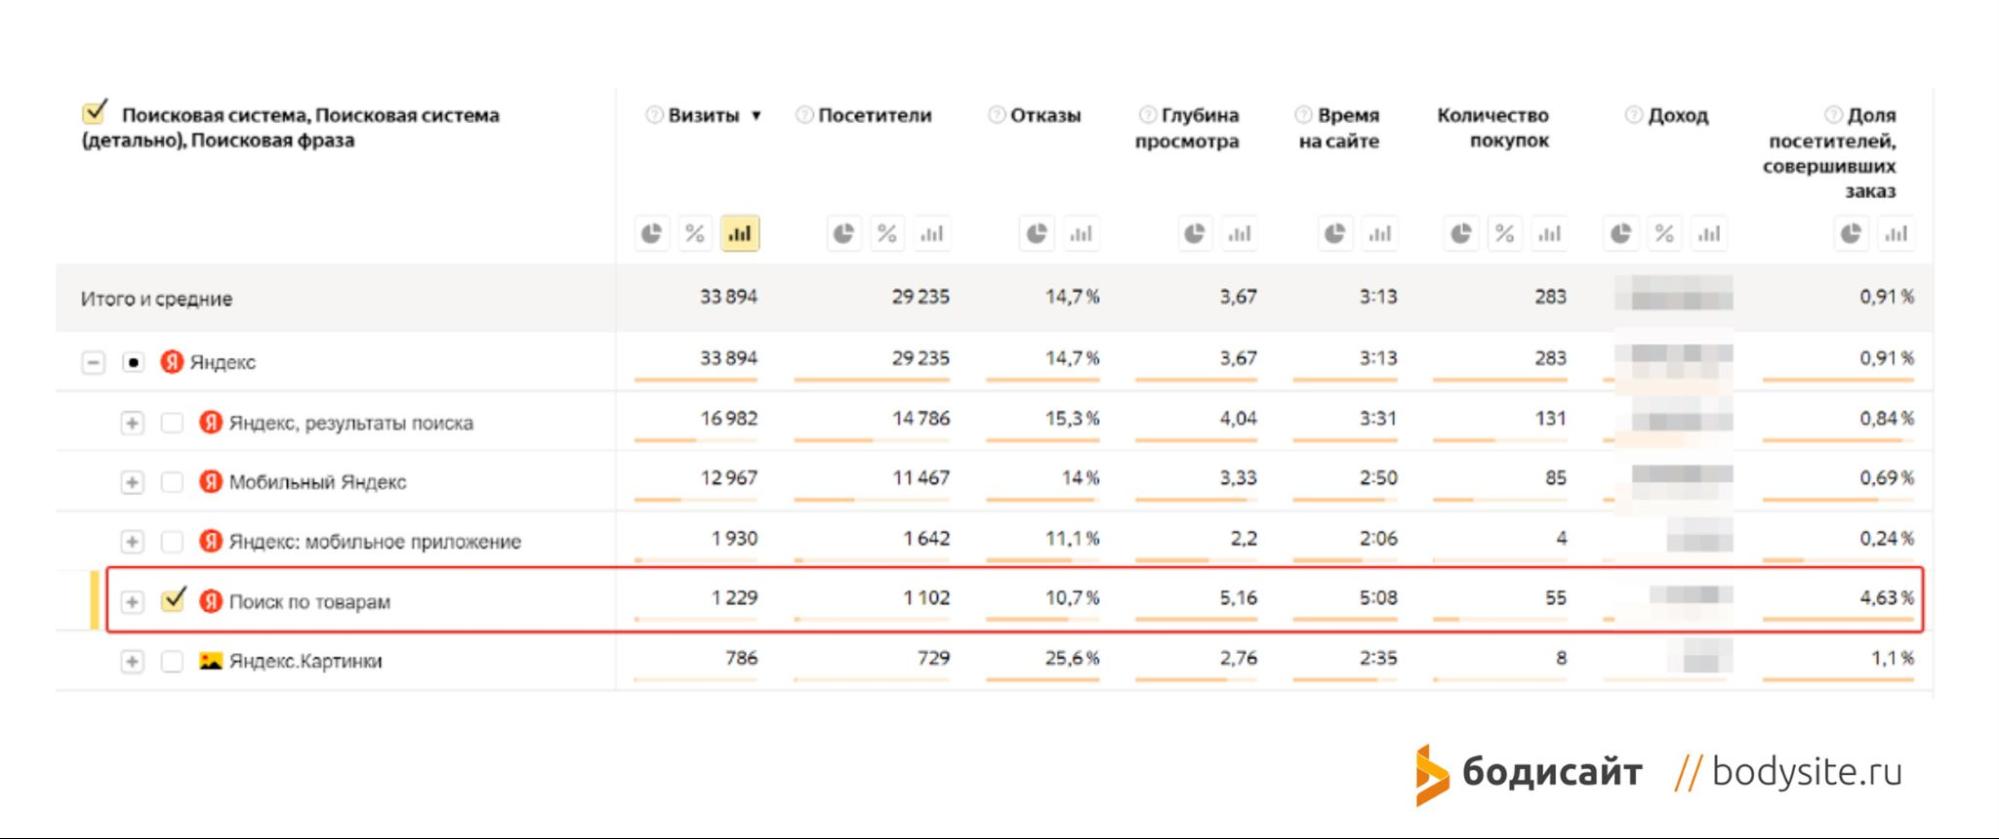This screenshot has height=839, width=1999.
Task: Select pie chart icon under Посетители
Action: 844,234
